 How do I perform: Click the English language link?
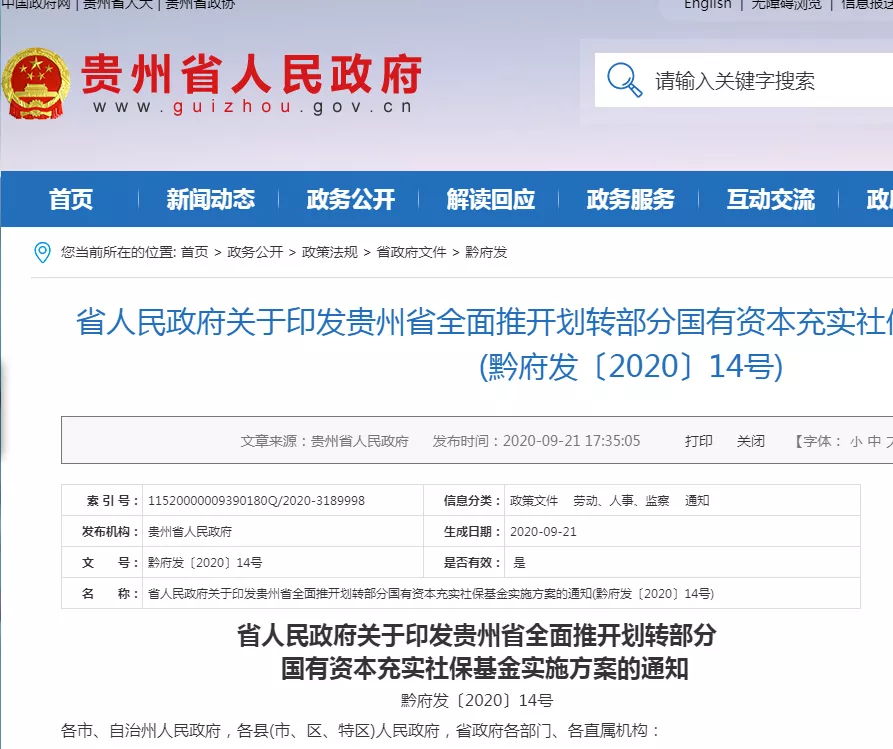pyautogui.click(x=707, y=5)
